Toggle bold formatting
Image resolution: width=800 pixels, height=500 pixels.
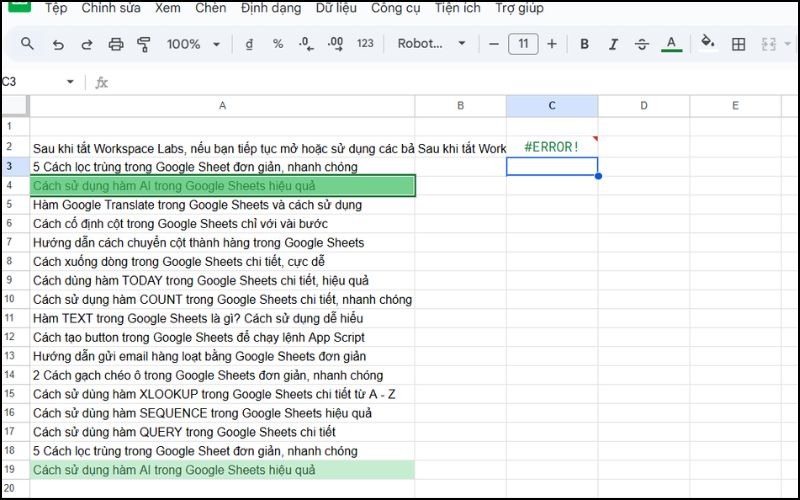[x=585, y=44]
